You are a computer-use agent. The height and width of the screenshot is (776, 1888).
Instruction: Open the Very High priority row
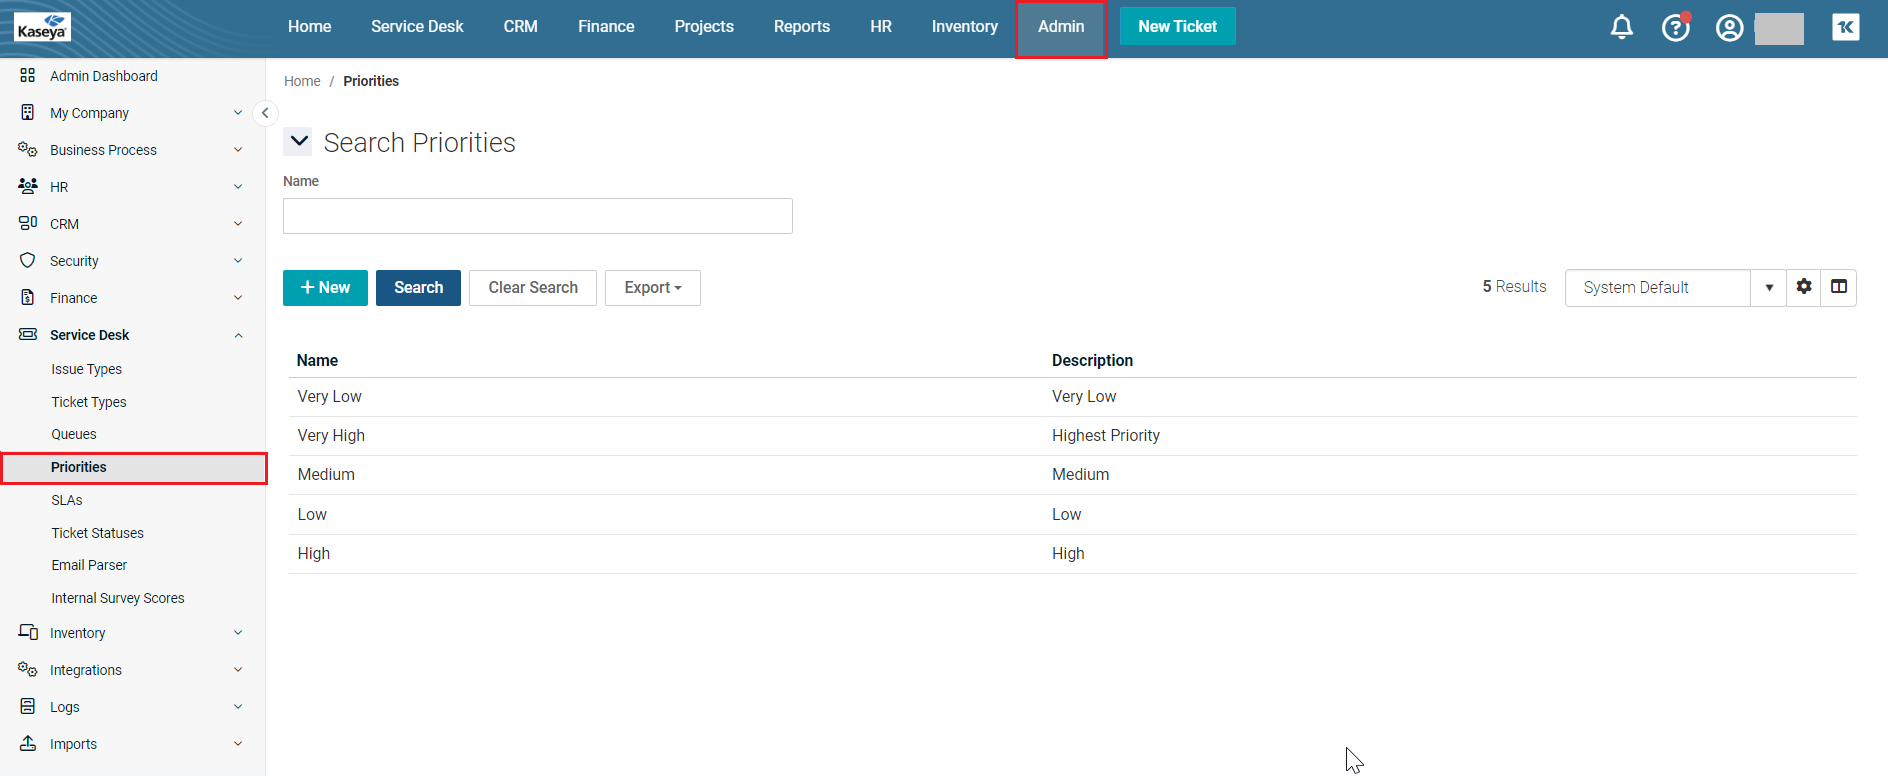coord(331,436)
